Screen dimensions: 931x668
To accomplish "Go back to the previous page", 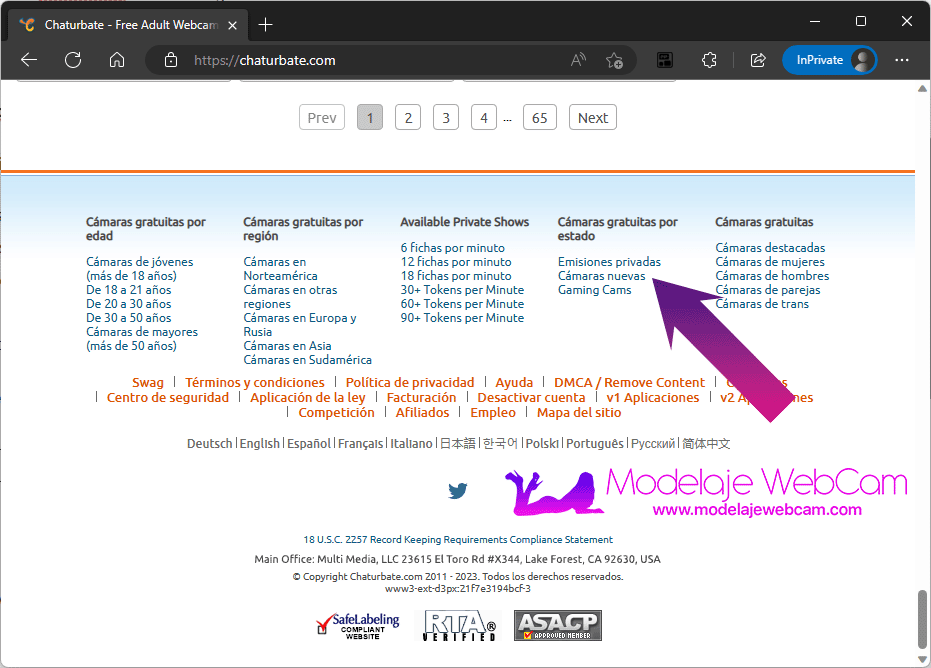I will pyautogui.click(x=28, y=60).
